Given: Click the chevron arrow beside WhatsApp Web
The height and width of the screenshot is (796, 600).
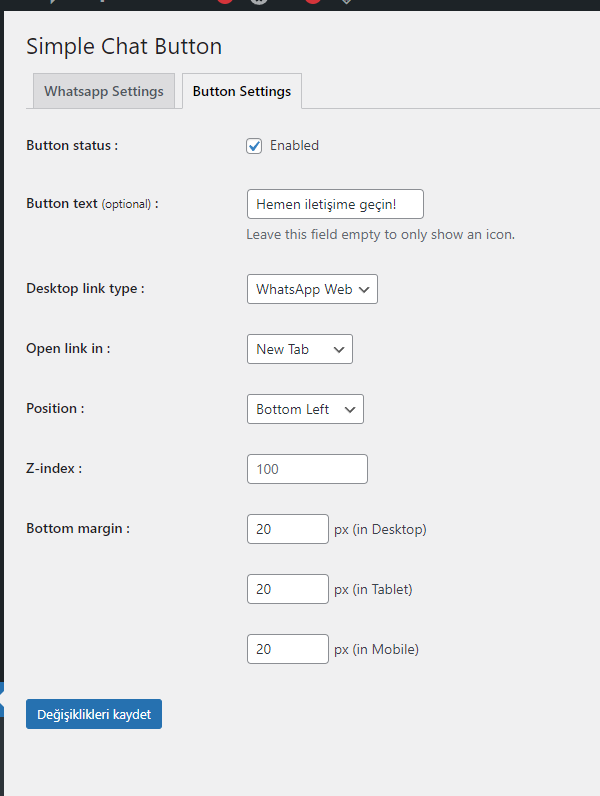Looking at the screenshot, I should point(363,289).
